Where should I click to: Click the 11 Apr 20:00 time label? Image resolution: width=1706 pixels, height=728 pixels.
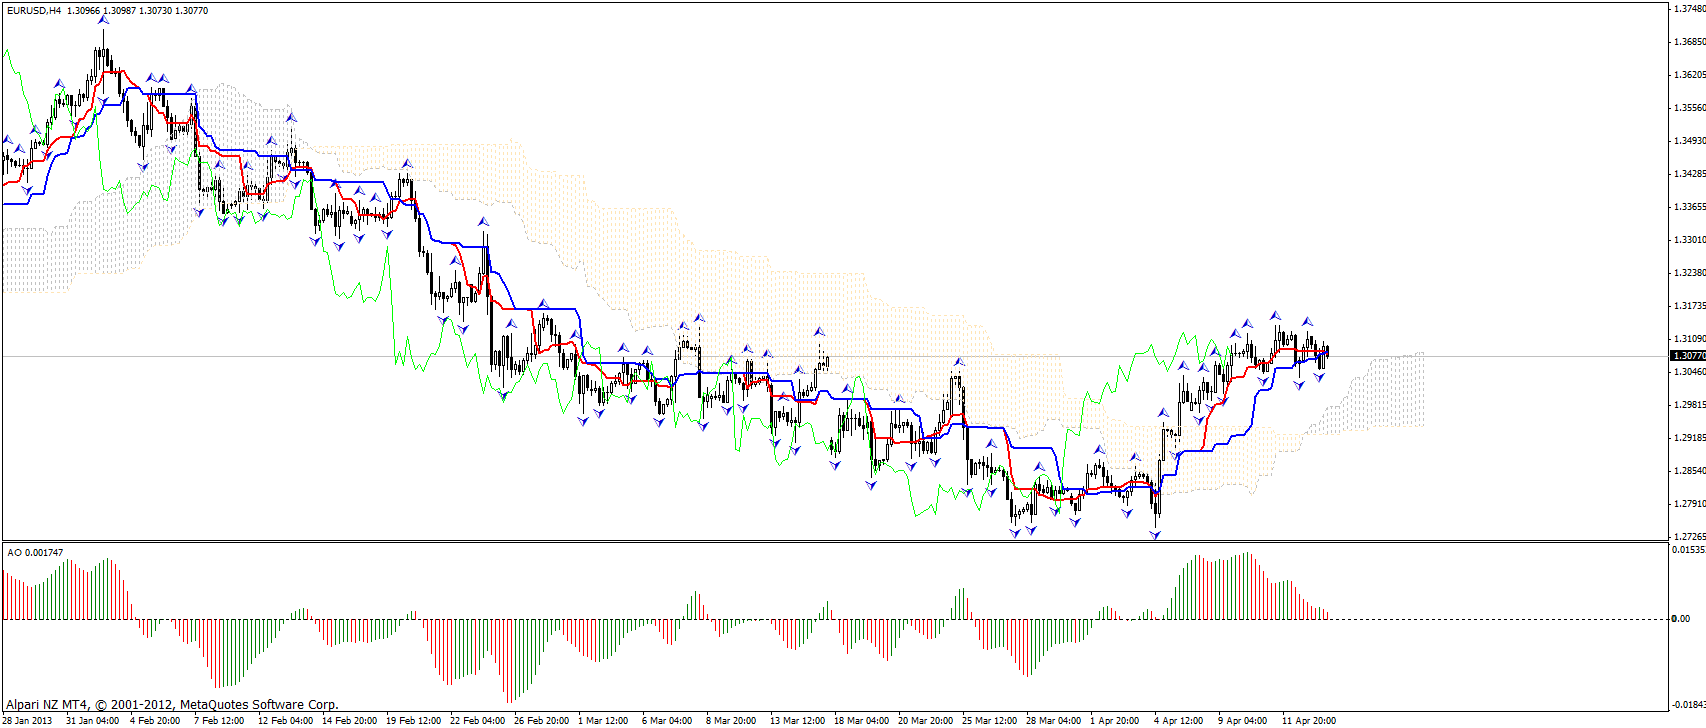[1309, 721]
